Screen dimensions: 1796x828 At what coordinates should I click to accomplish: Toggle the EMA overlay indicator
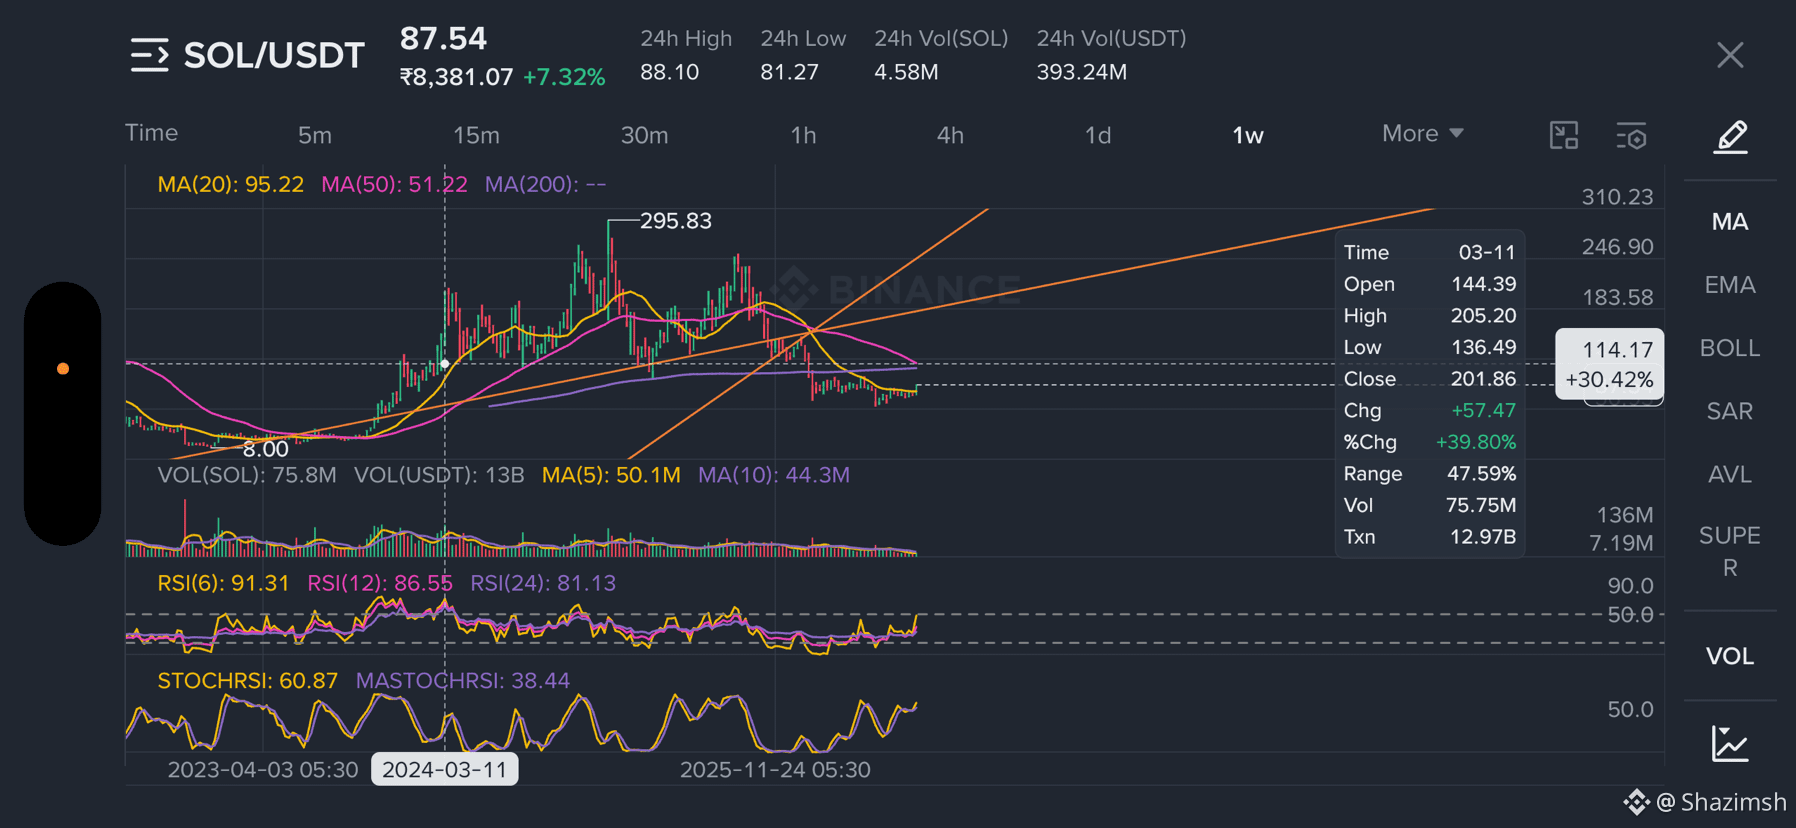tap(1730, 285)
